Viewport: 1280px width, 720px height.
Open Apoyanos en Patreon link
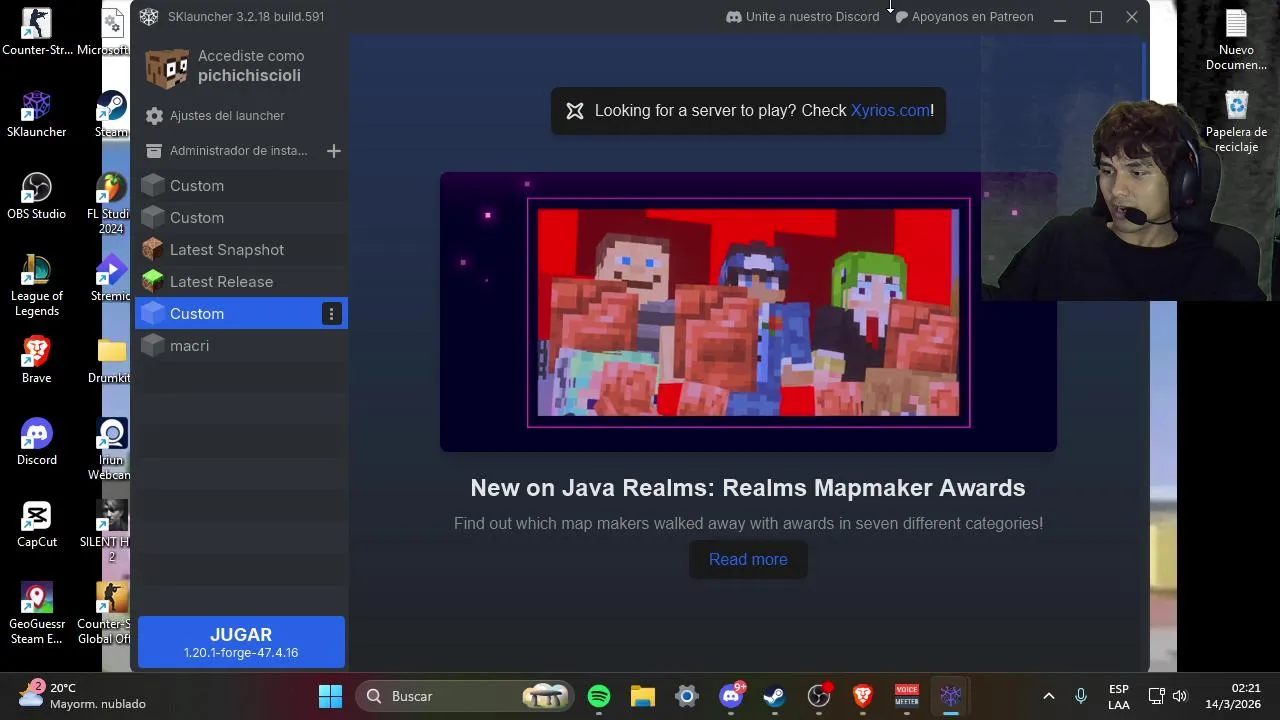tap(964, 17)
